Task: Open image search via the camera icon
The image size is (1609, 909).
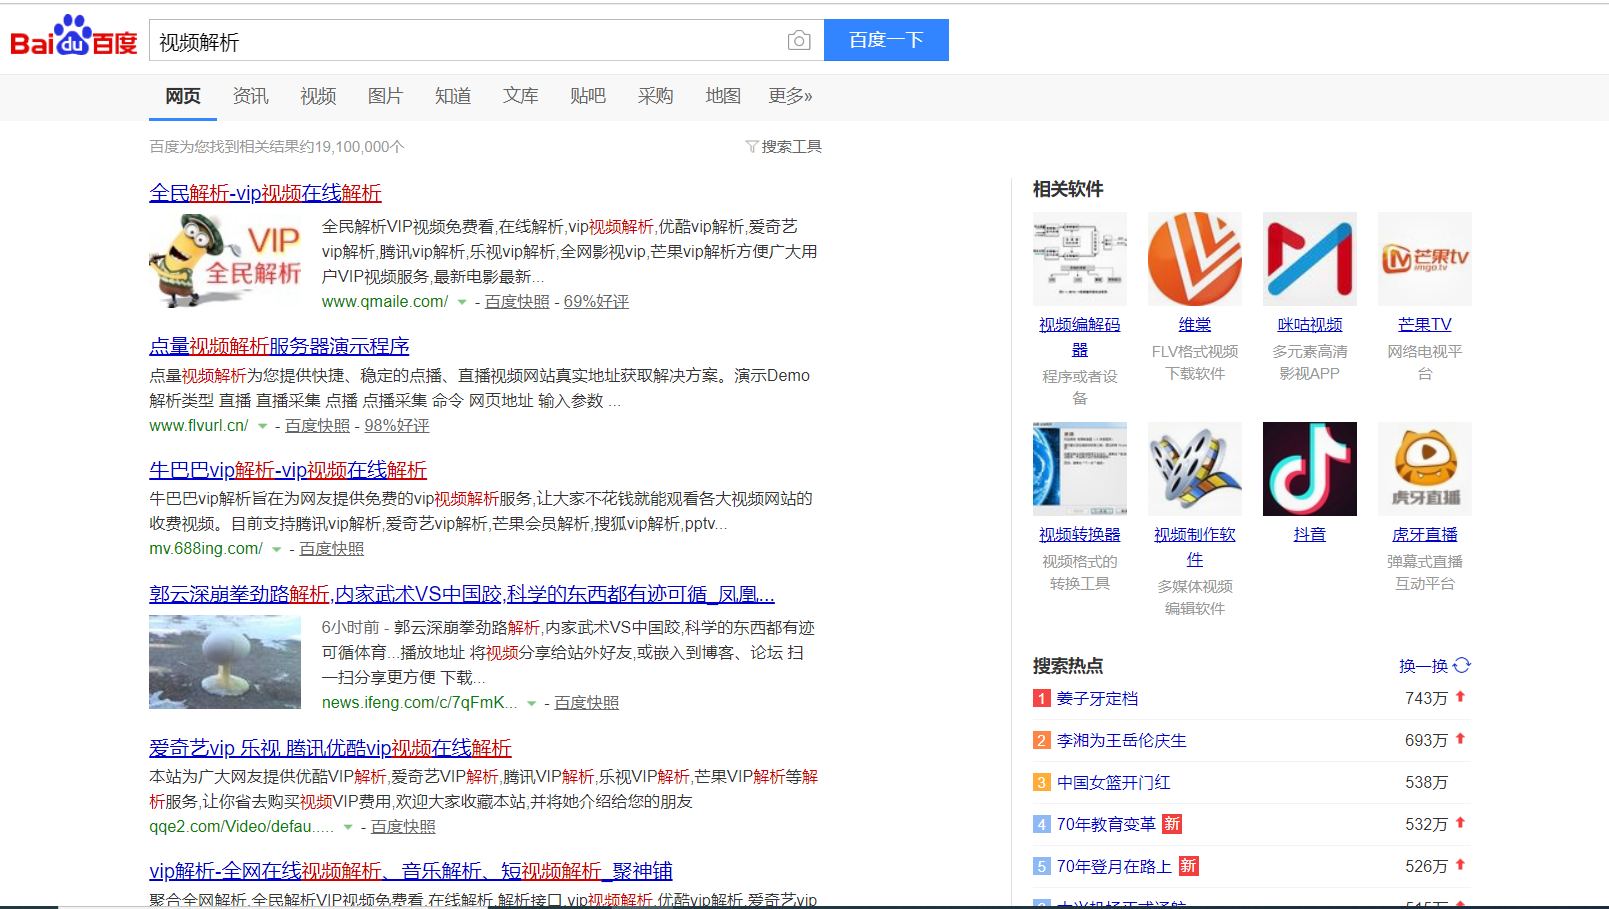Action: point(798,40)
